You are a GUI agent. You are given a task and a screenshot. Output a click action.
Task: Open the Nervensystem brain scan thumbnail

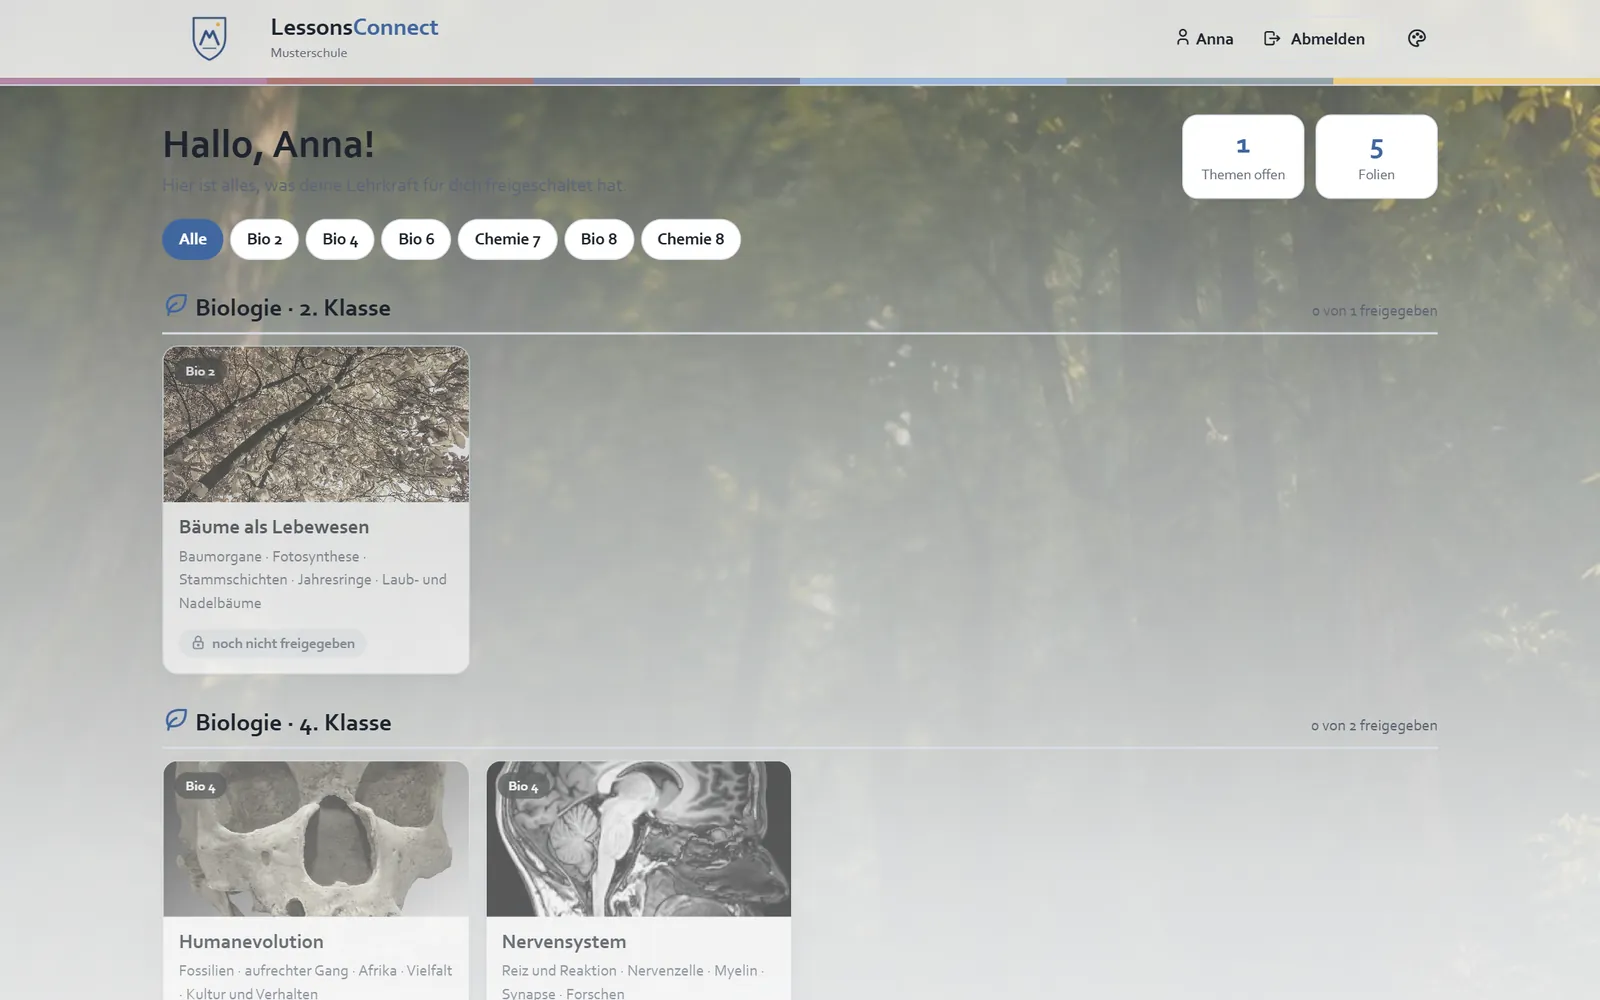pos(639,839)
